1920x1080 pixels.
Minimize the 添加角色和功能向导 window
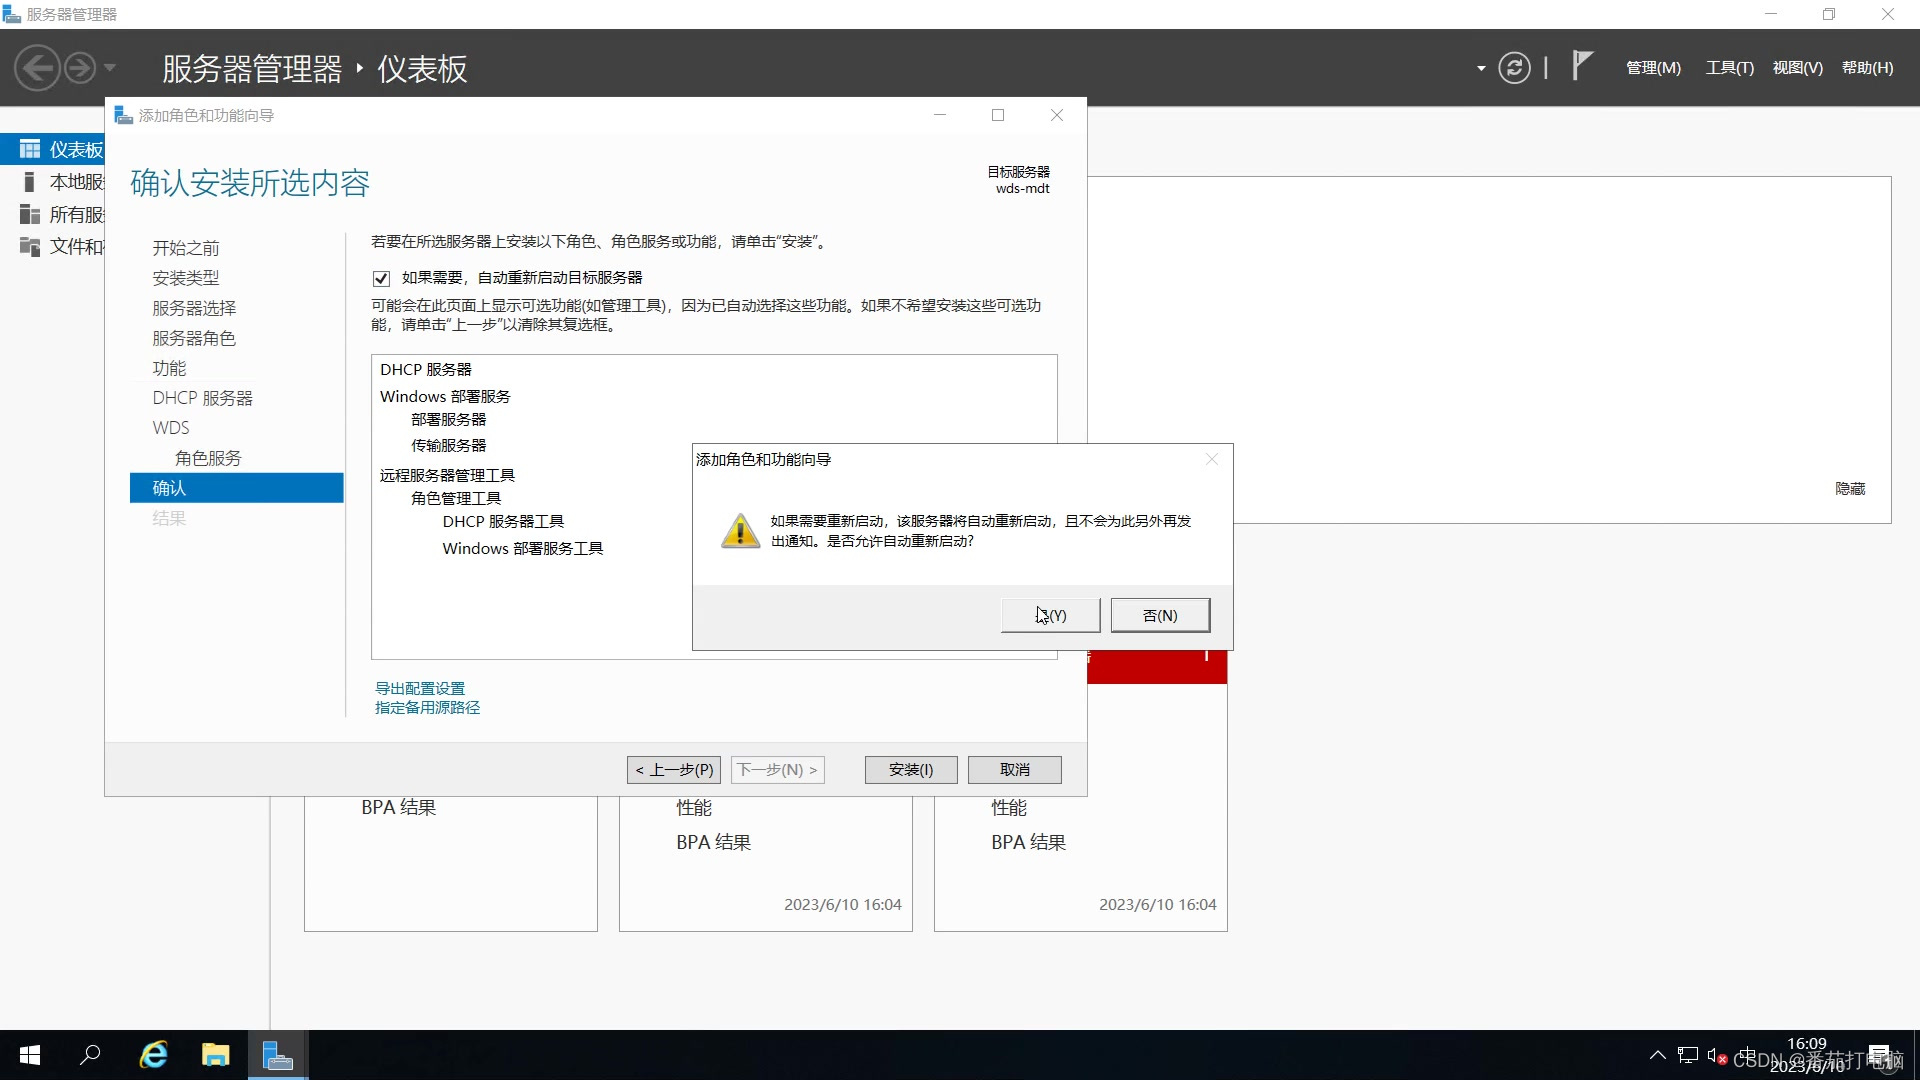click(940, 115)
